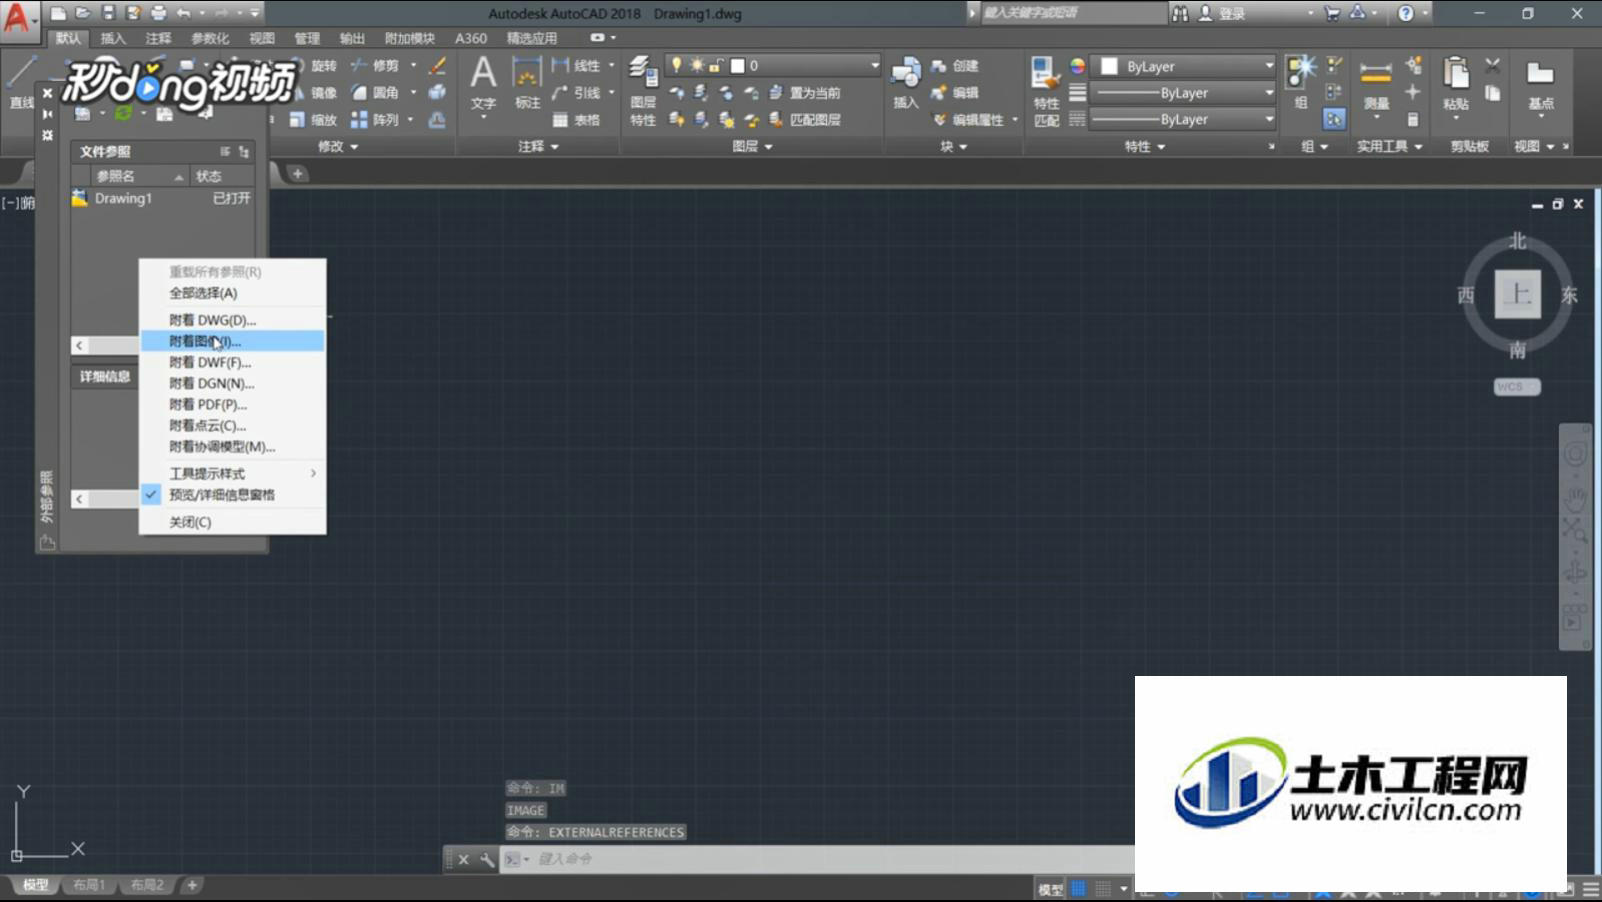Click the 修剪 trim tool
This screenshot has width=1602, height=902.
[375, 66]
